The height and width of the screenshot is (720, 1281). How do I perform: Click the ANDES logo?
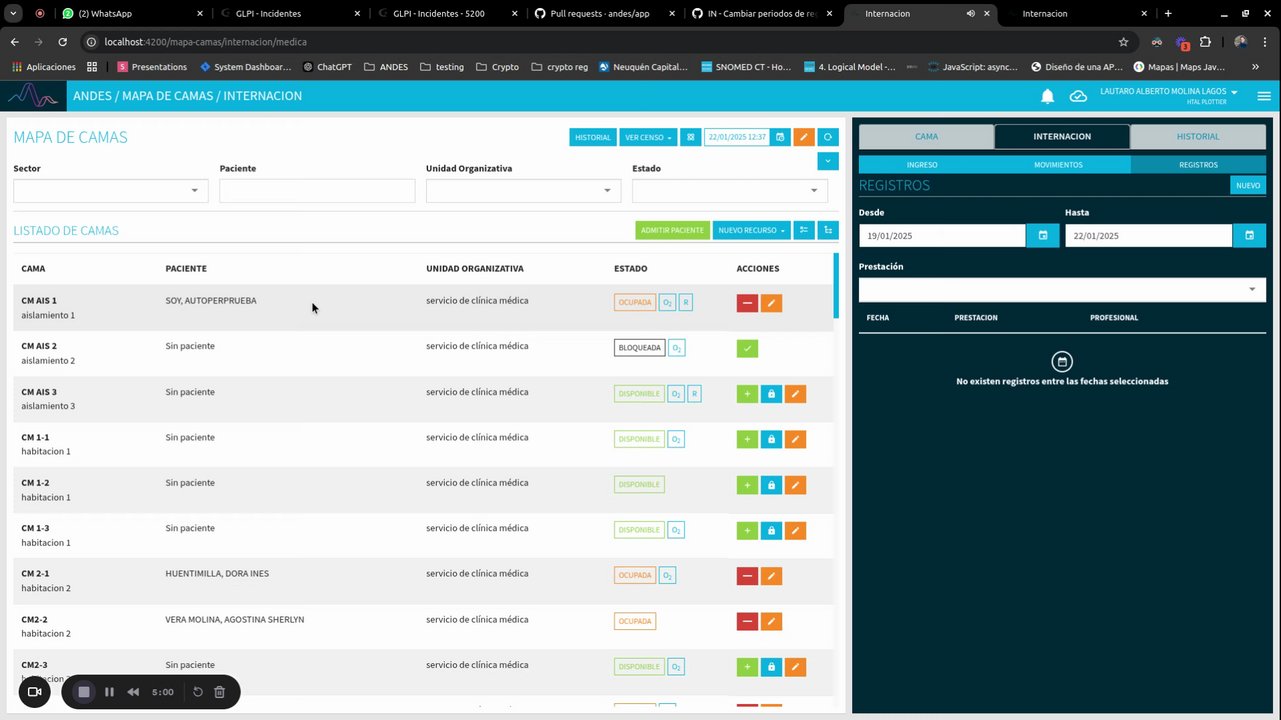pos(33,96)
